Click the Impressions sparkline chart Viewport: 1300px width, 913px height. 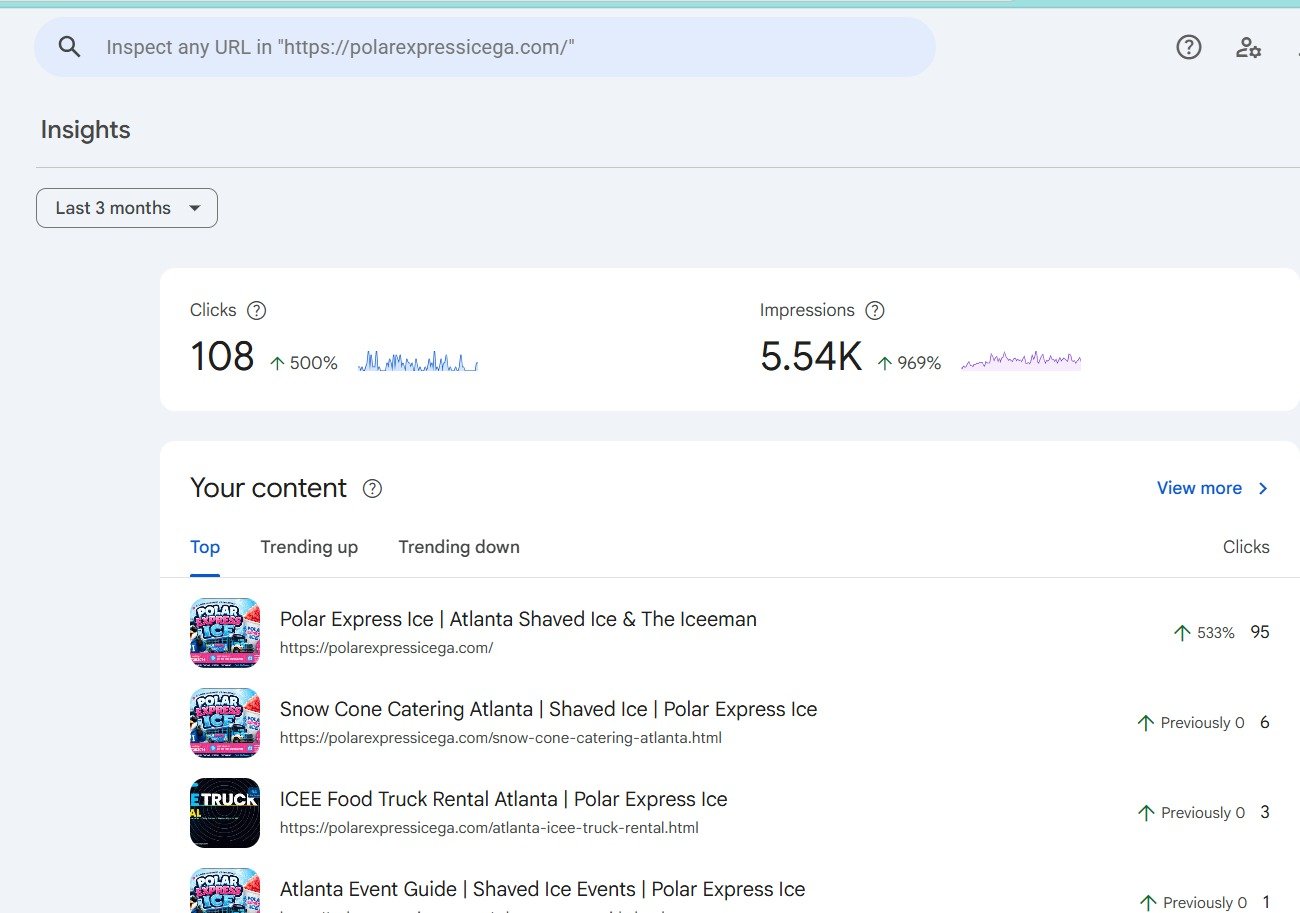tap(1021, 360)
